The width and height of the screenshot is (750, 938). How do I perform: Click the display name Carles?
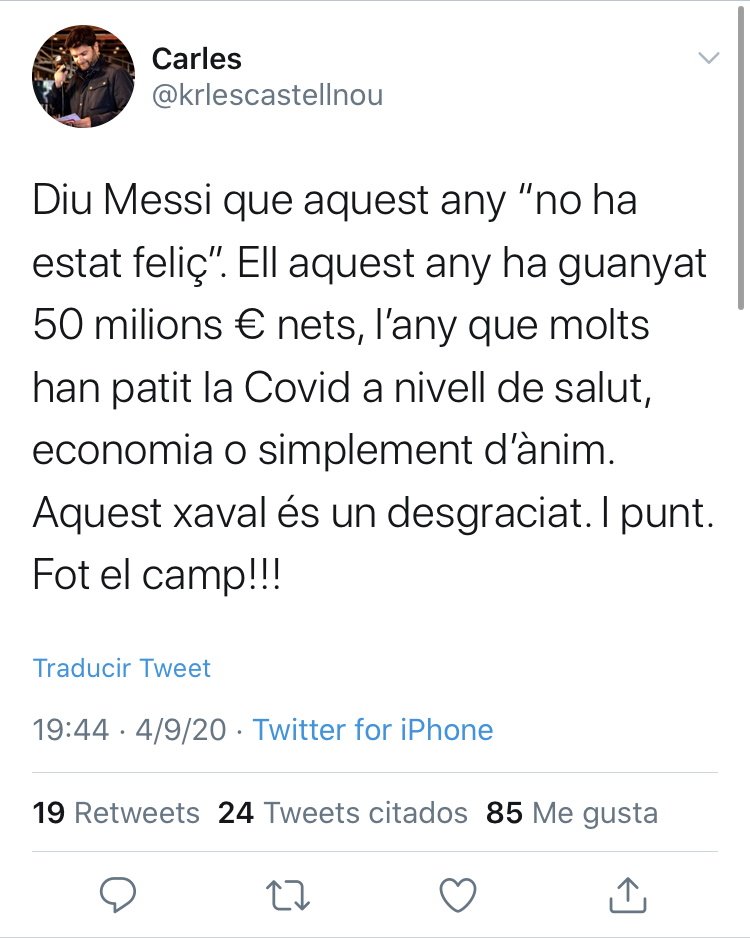point(196,58)
